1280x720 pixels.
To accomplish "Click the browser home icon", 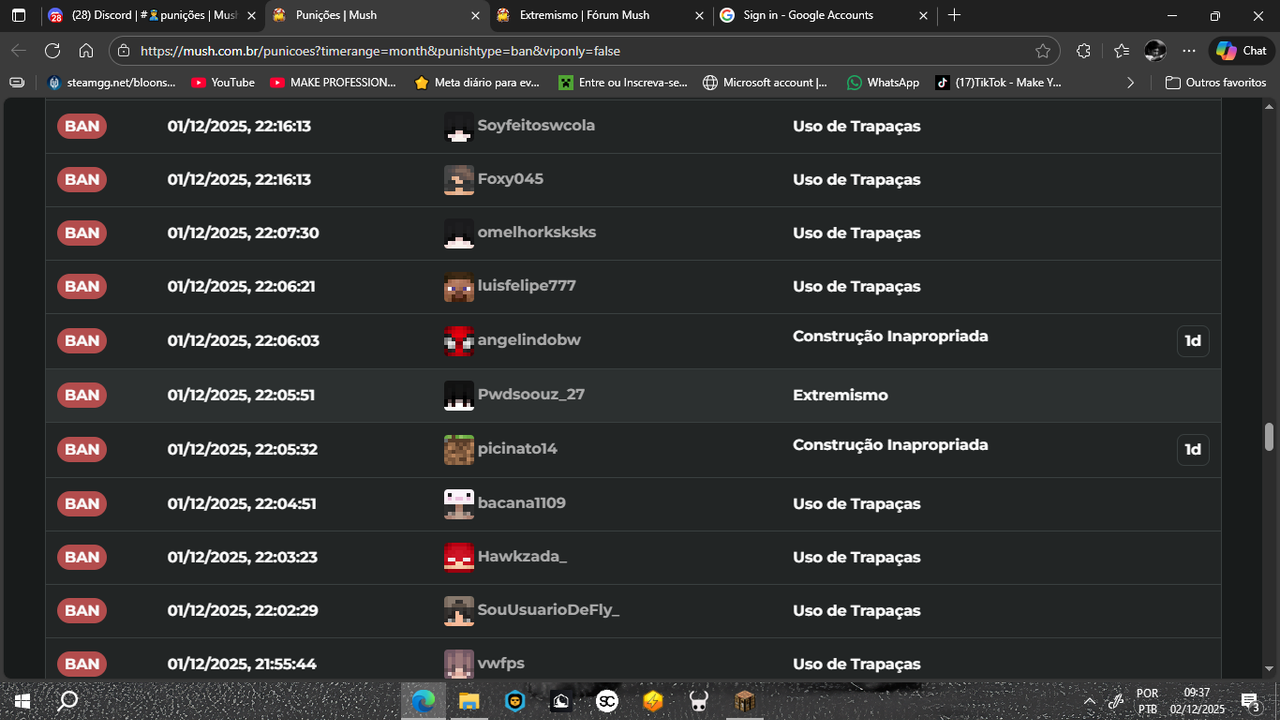I will coord(86,51).
